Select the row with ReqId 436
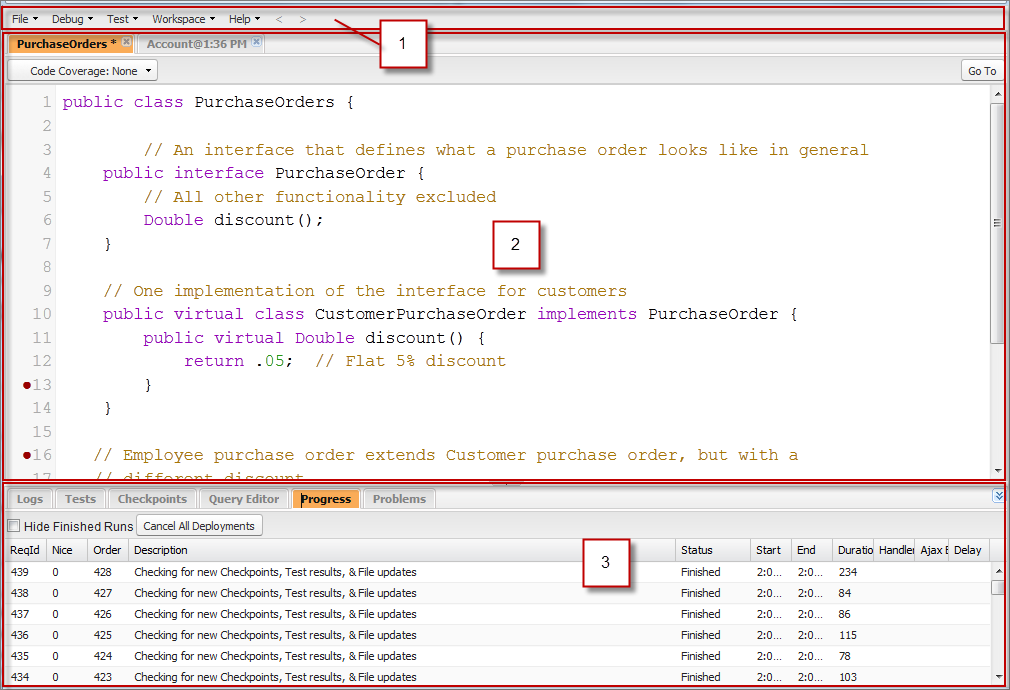The width and height of the screenshot is (1010, 690). (497, 635)
